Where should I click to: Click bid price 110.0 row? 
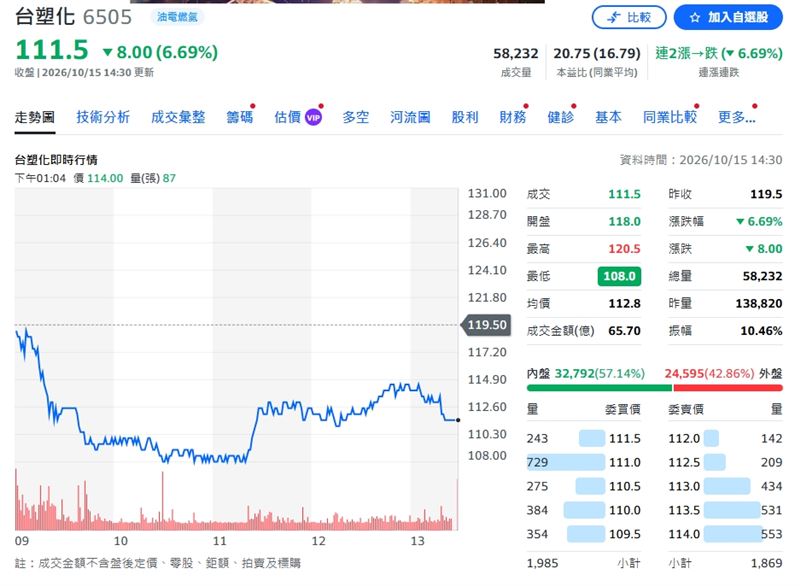point(584,510)
